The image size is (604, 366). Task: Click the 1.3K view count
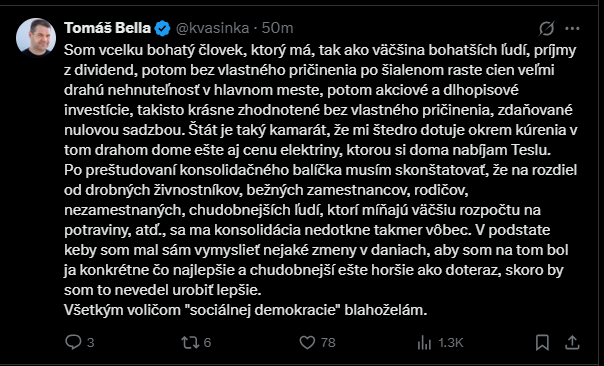[451, 342]
